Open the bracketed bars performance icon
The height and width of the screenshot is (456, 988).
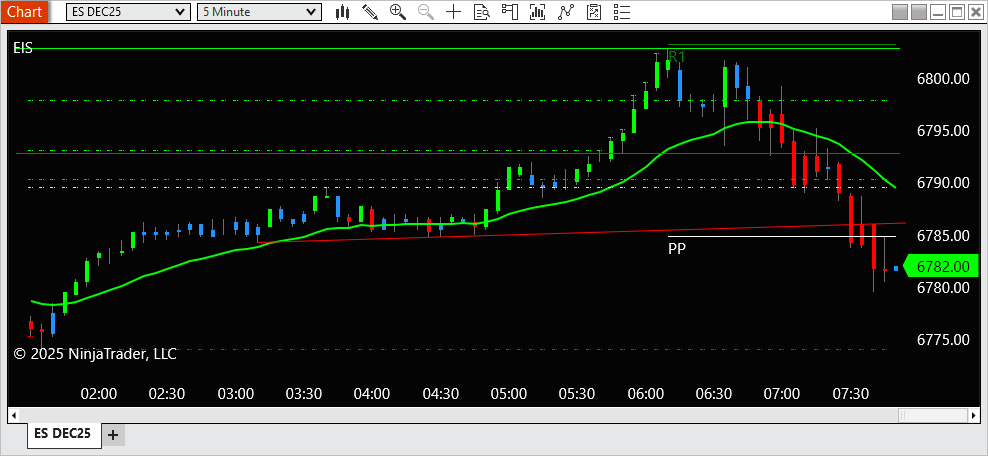pyautogui.click(x=537, y=11)
